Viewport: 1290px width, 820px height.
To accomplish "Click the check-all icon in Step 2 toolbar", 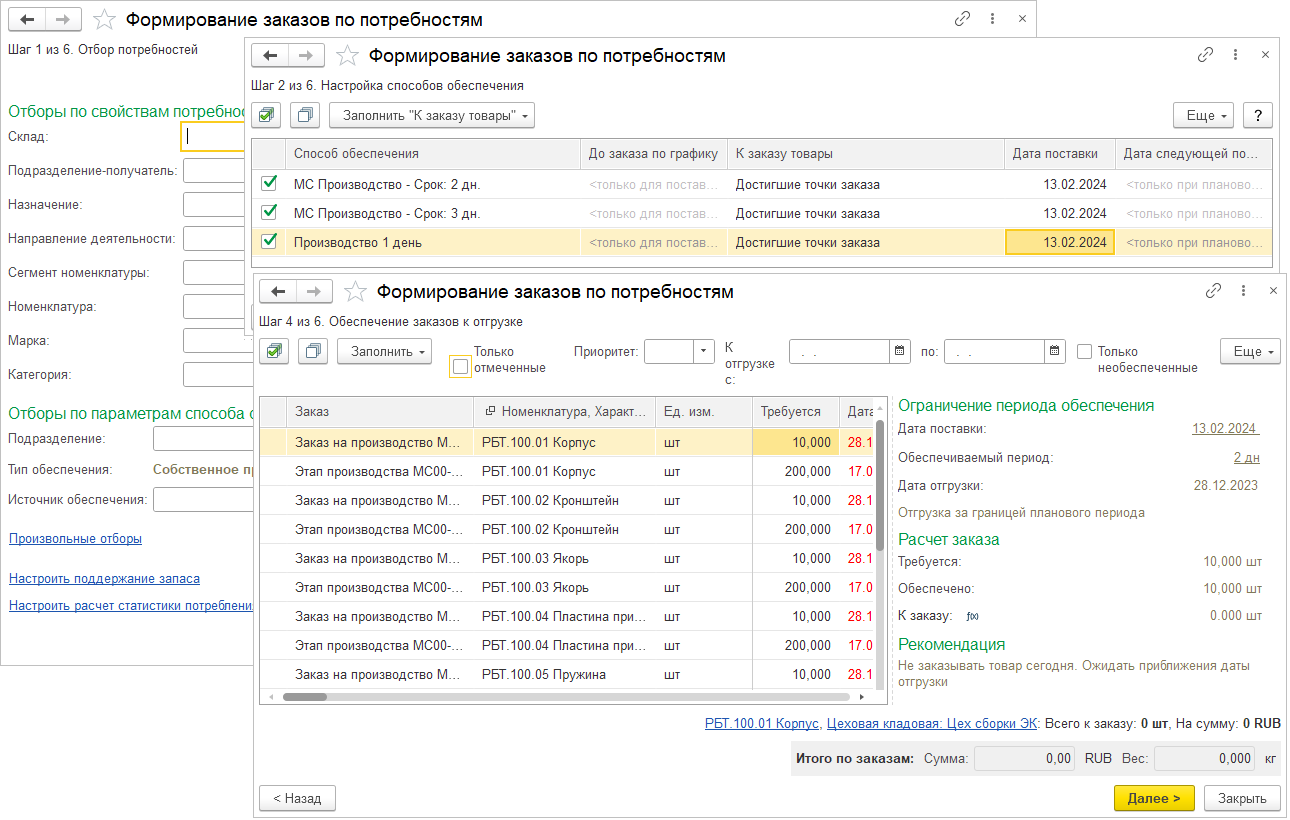I will (267, 115).
